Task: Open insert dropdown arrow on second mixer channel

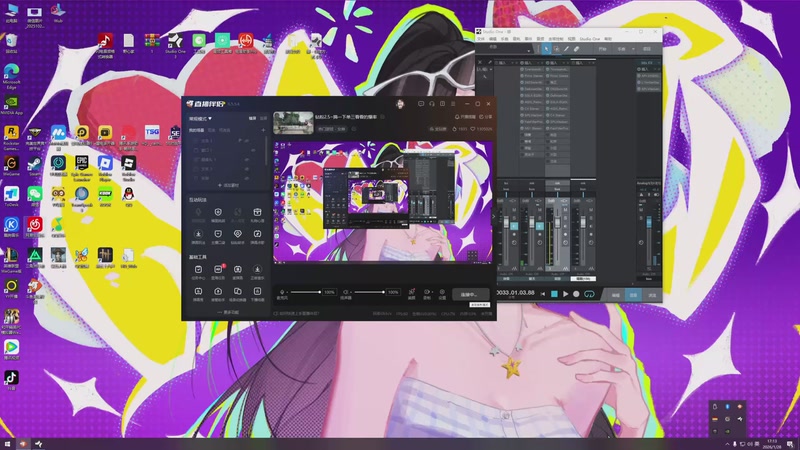Action: point(538,63)
